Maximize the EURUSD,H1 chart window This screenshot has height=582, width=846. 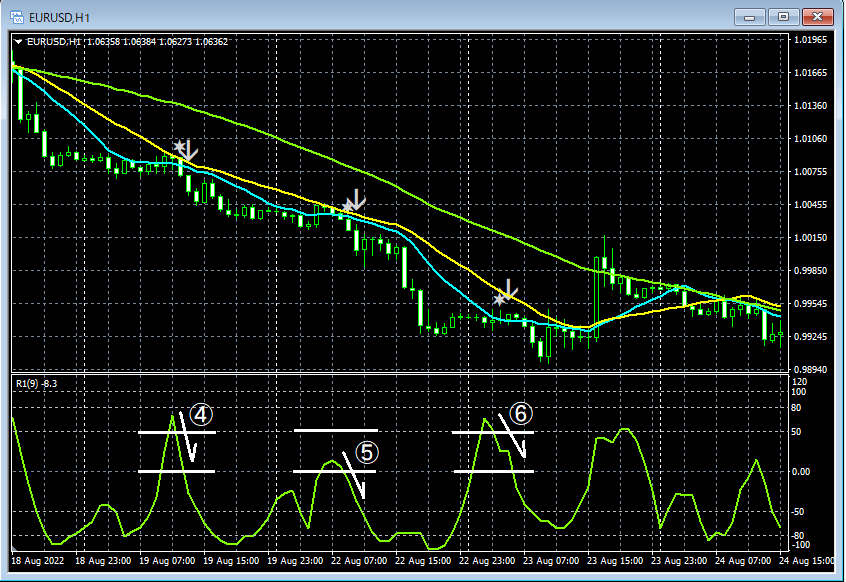(x=783, y=17)
